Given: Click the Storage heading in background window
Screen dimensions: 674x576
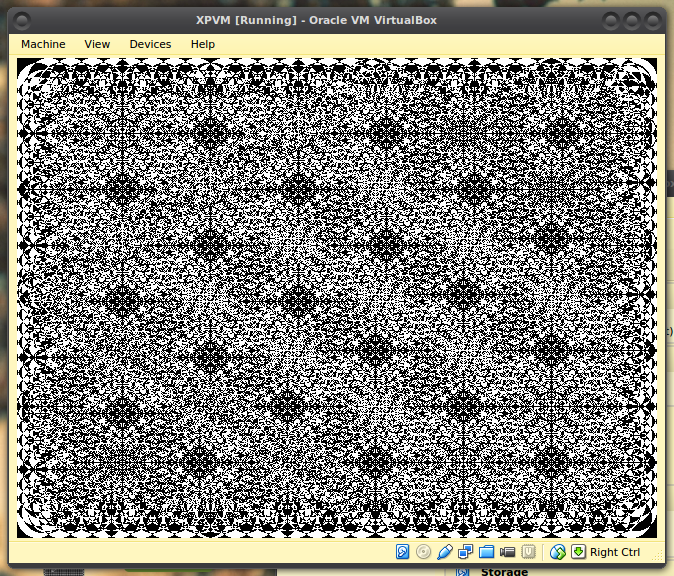Looking at the screenshot, I should coord(504,571).
